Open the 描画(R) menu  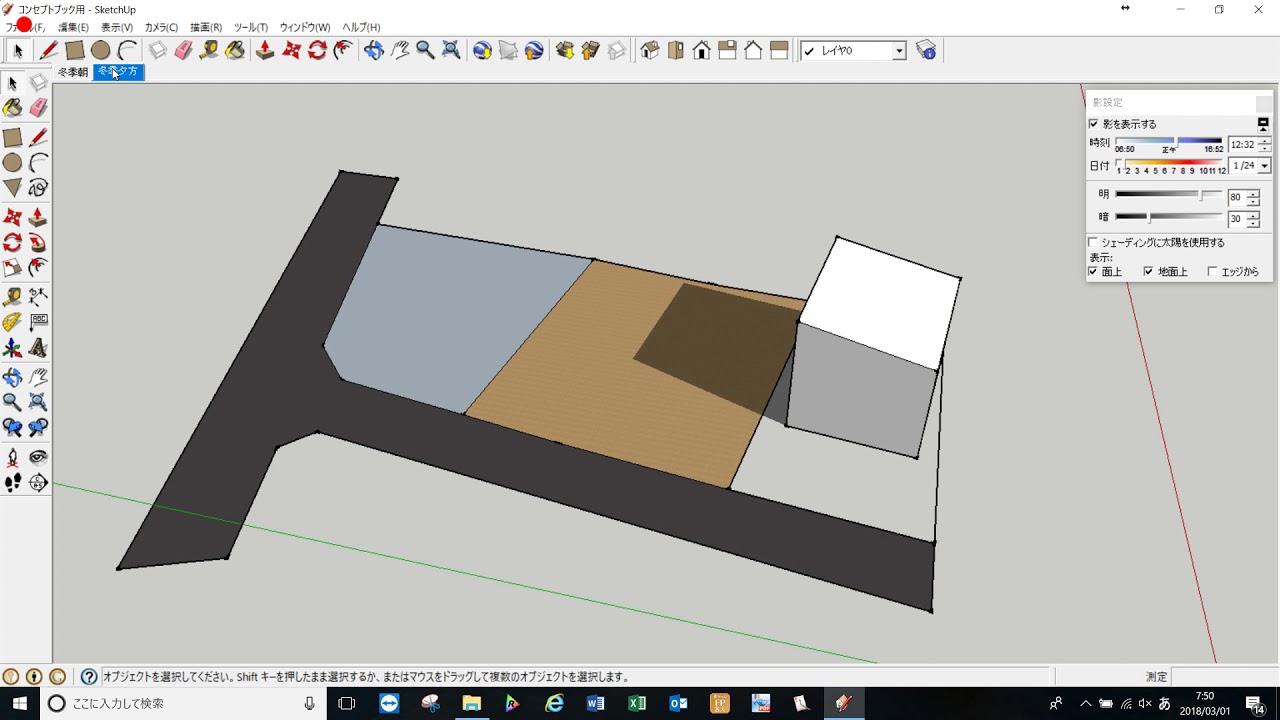[x=206, y=27]
